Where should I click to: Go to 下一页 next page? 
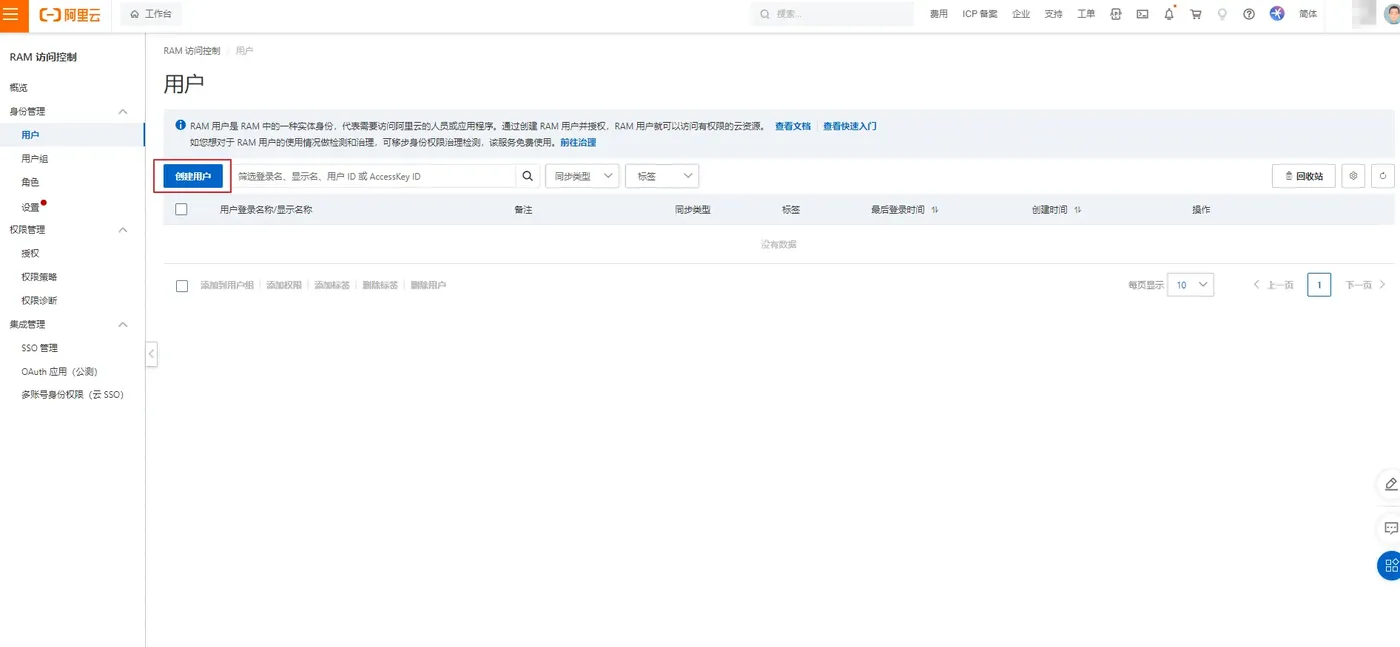pos(1364,285)
